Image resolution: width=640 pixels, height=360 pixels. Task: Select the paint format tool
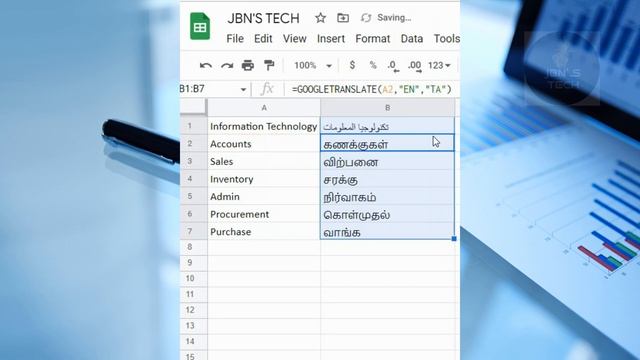(x=269, y=65)
